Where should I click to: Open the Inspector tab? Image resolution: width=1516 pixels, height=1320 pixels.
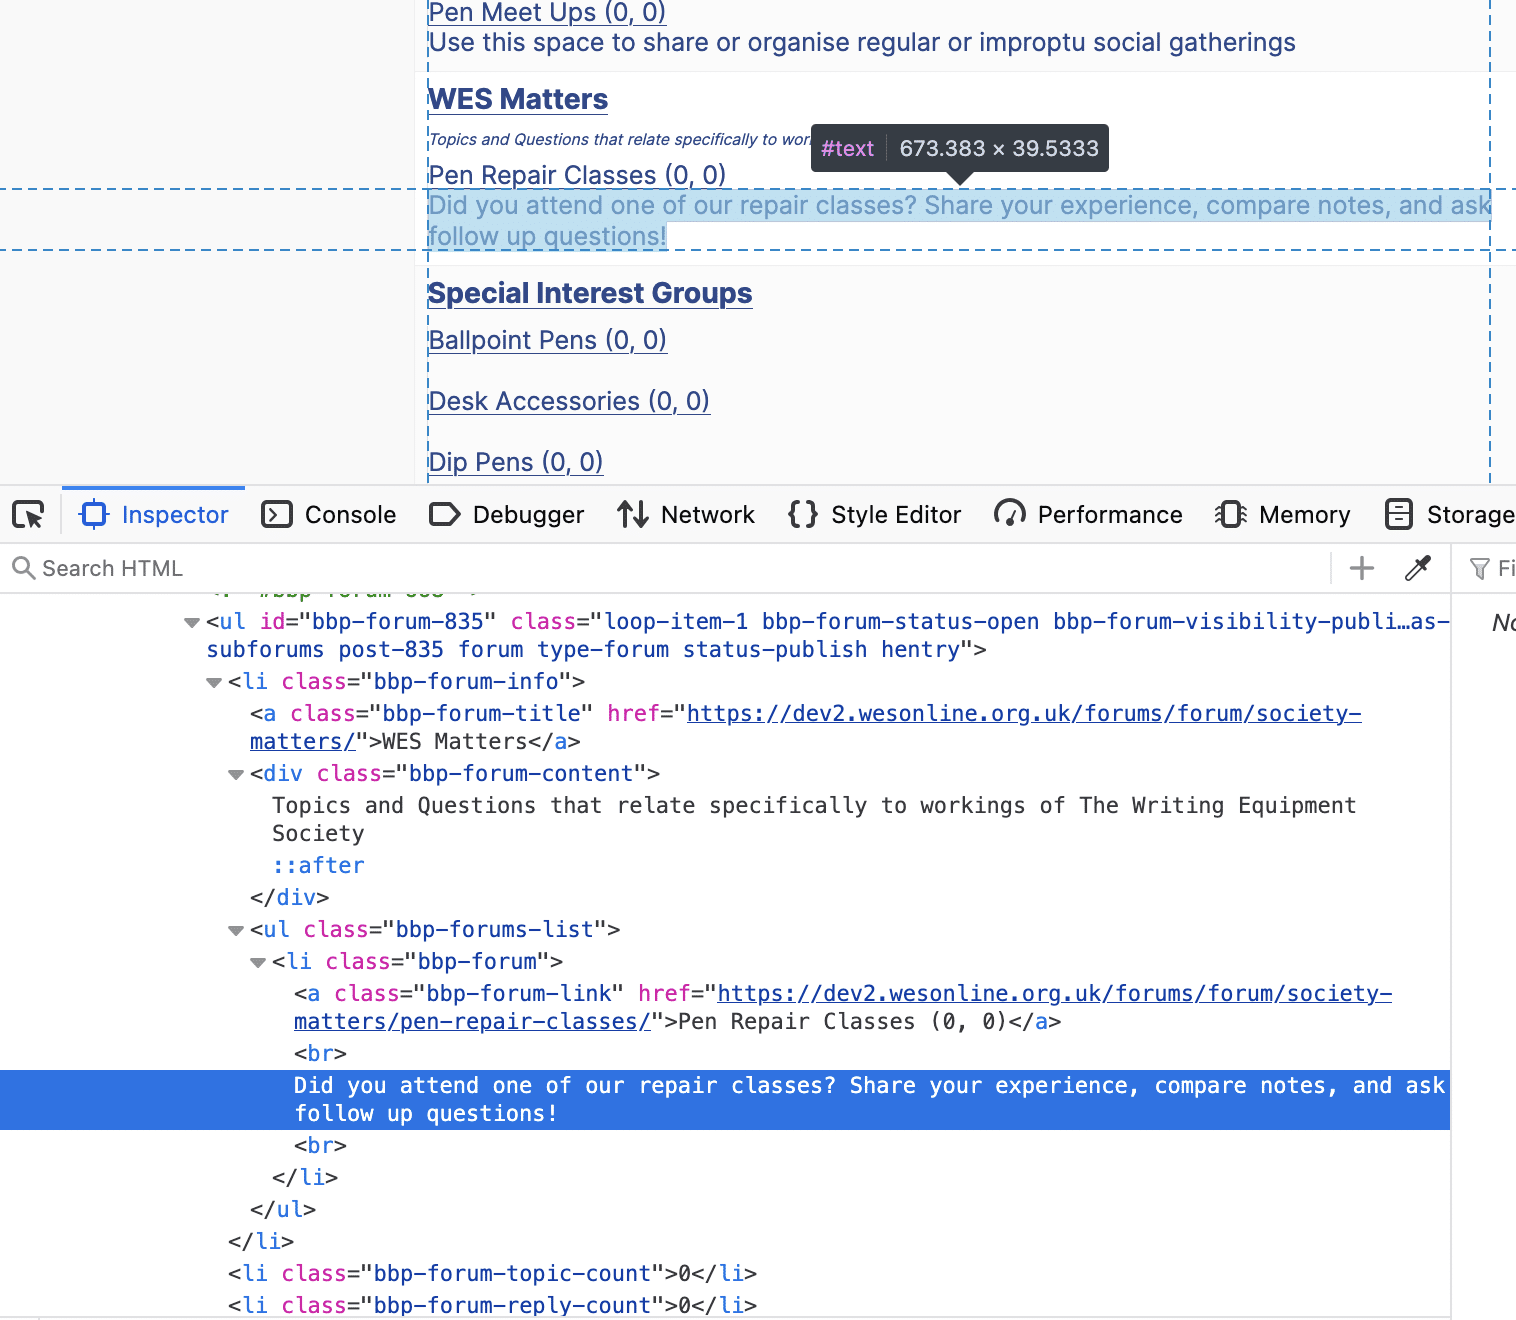(x=154, y=515)
